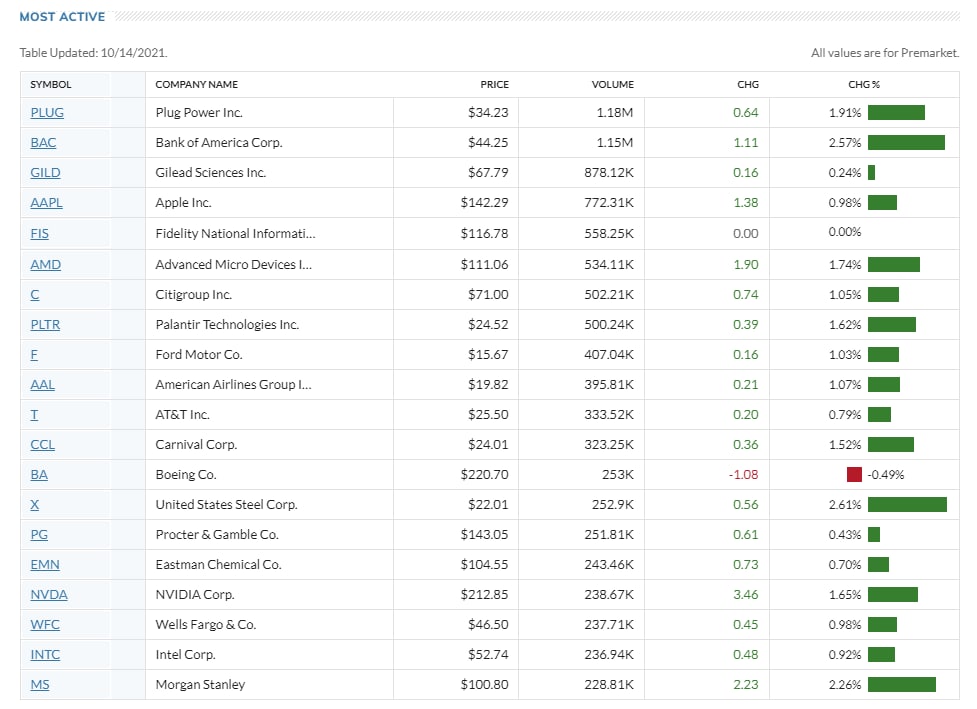
Task: Open the MS ticker link
Action: click(x=40, y=685)
